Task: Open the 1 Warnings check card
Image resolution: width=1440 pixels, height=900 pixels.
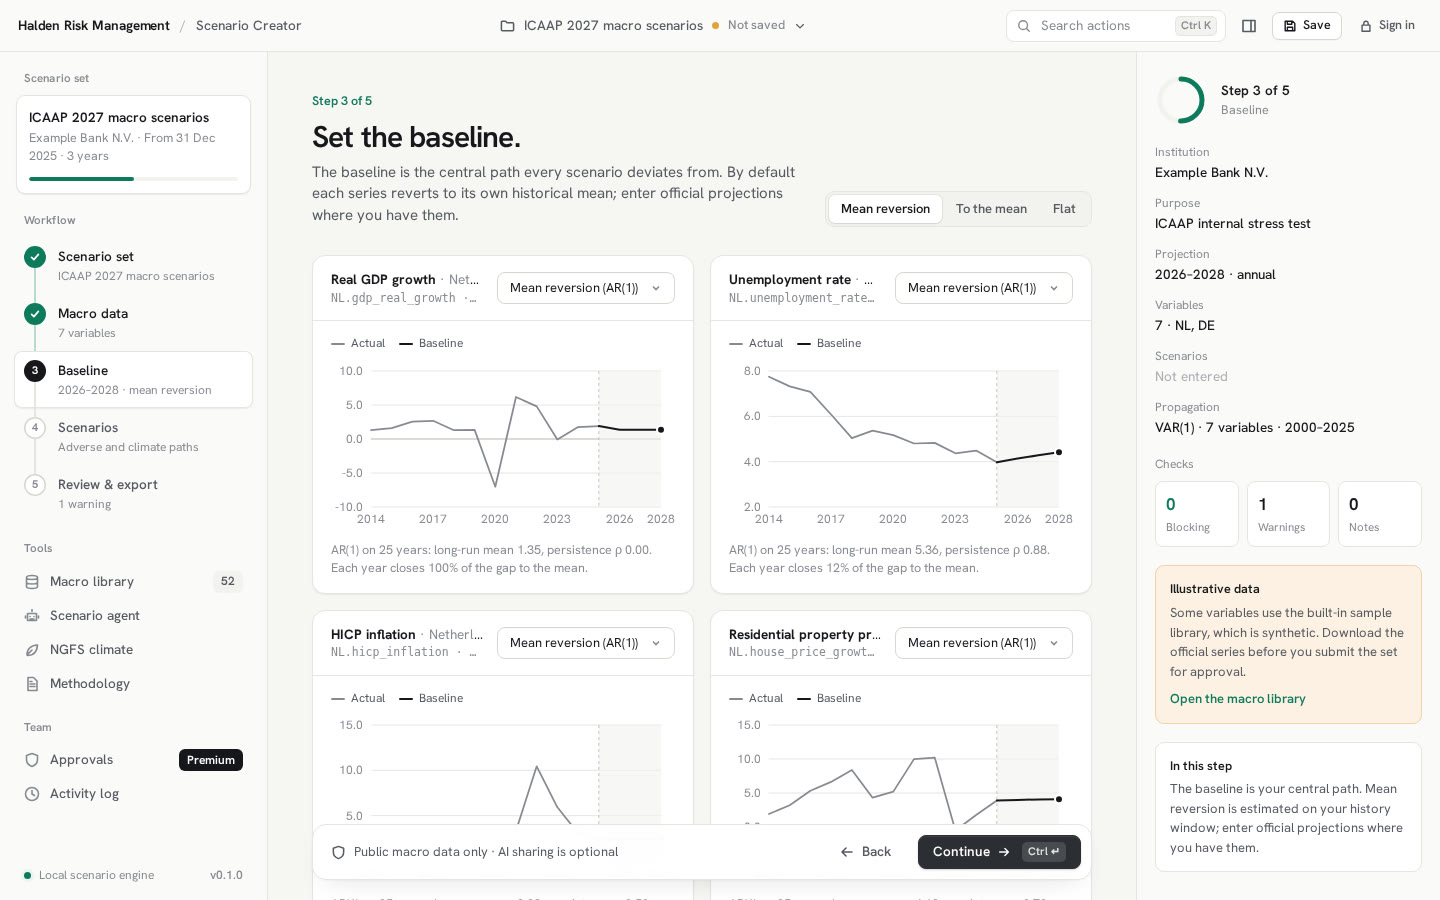Action: pyautogui.click(x=1288, y=514)
